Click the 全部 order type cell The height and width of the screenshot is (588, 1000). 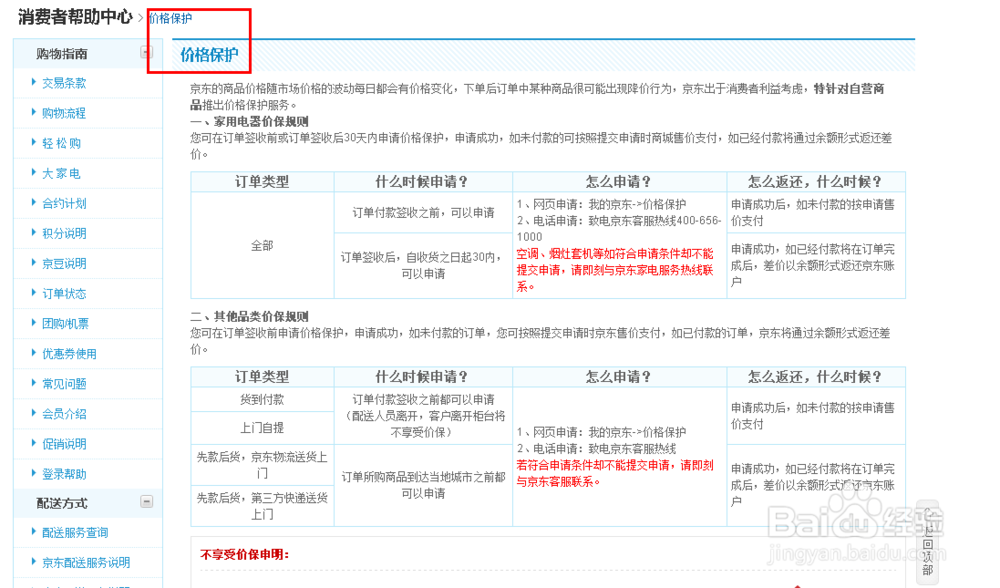pos(262,245)
